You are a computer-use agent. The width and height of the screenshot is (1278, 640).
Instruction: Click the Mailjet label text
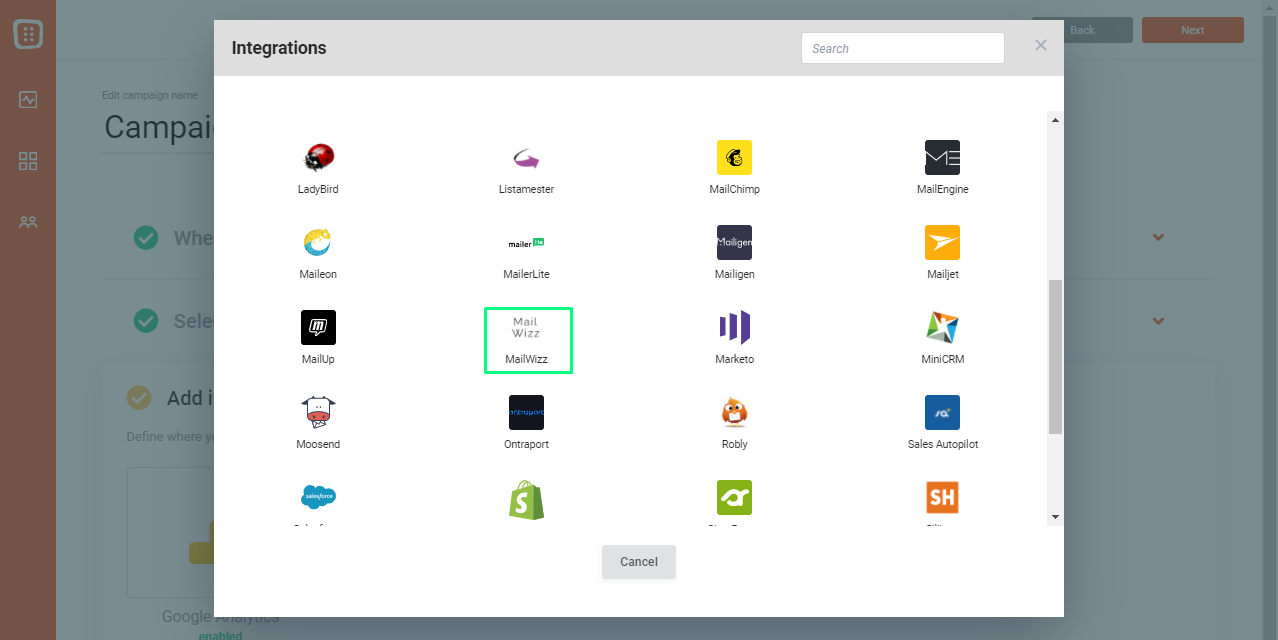coord(942,274)
